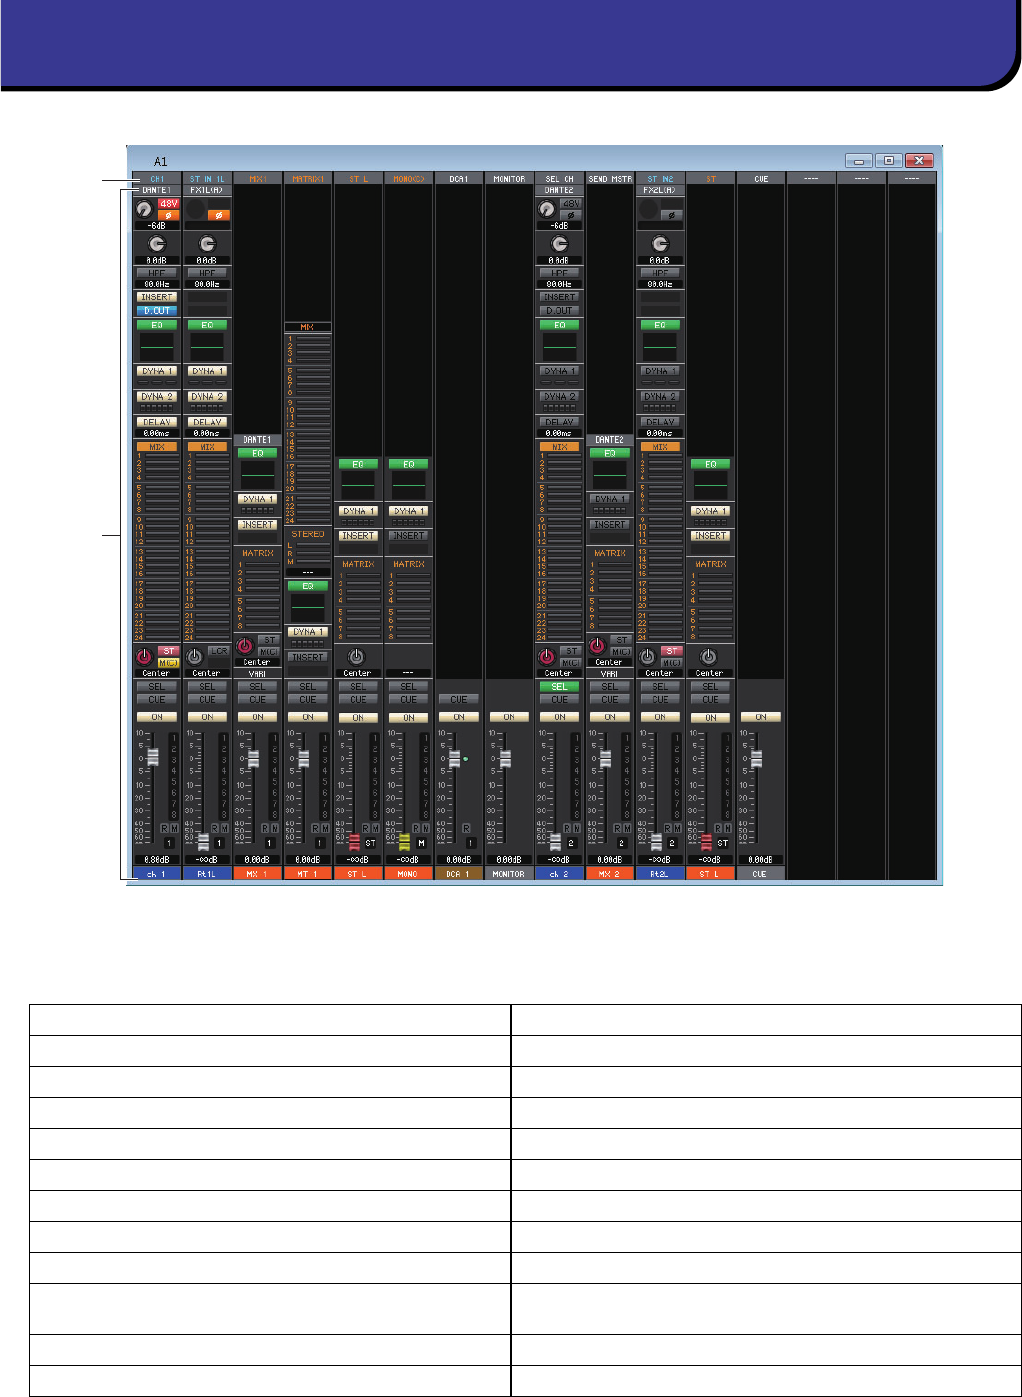Open the MX1 strip EQ graph thumbnail
The width and height of the screenshot is (1022, 1397).
pyautogui.click(x=258, y=474)
